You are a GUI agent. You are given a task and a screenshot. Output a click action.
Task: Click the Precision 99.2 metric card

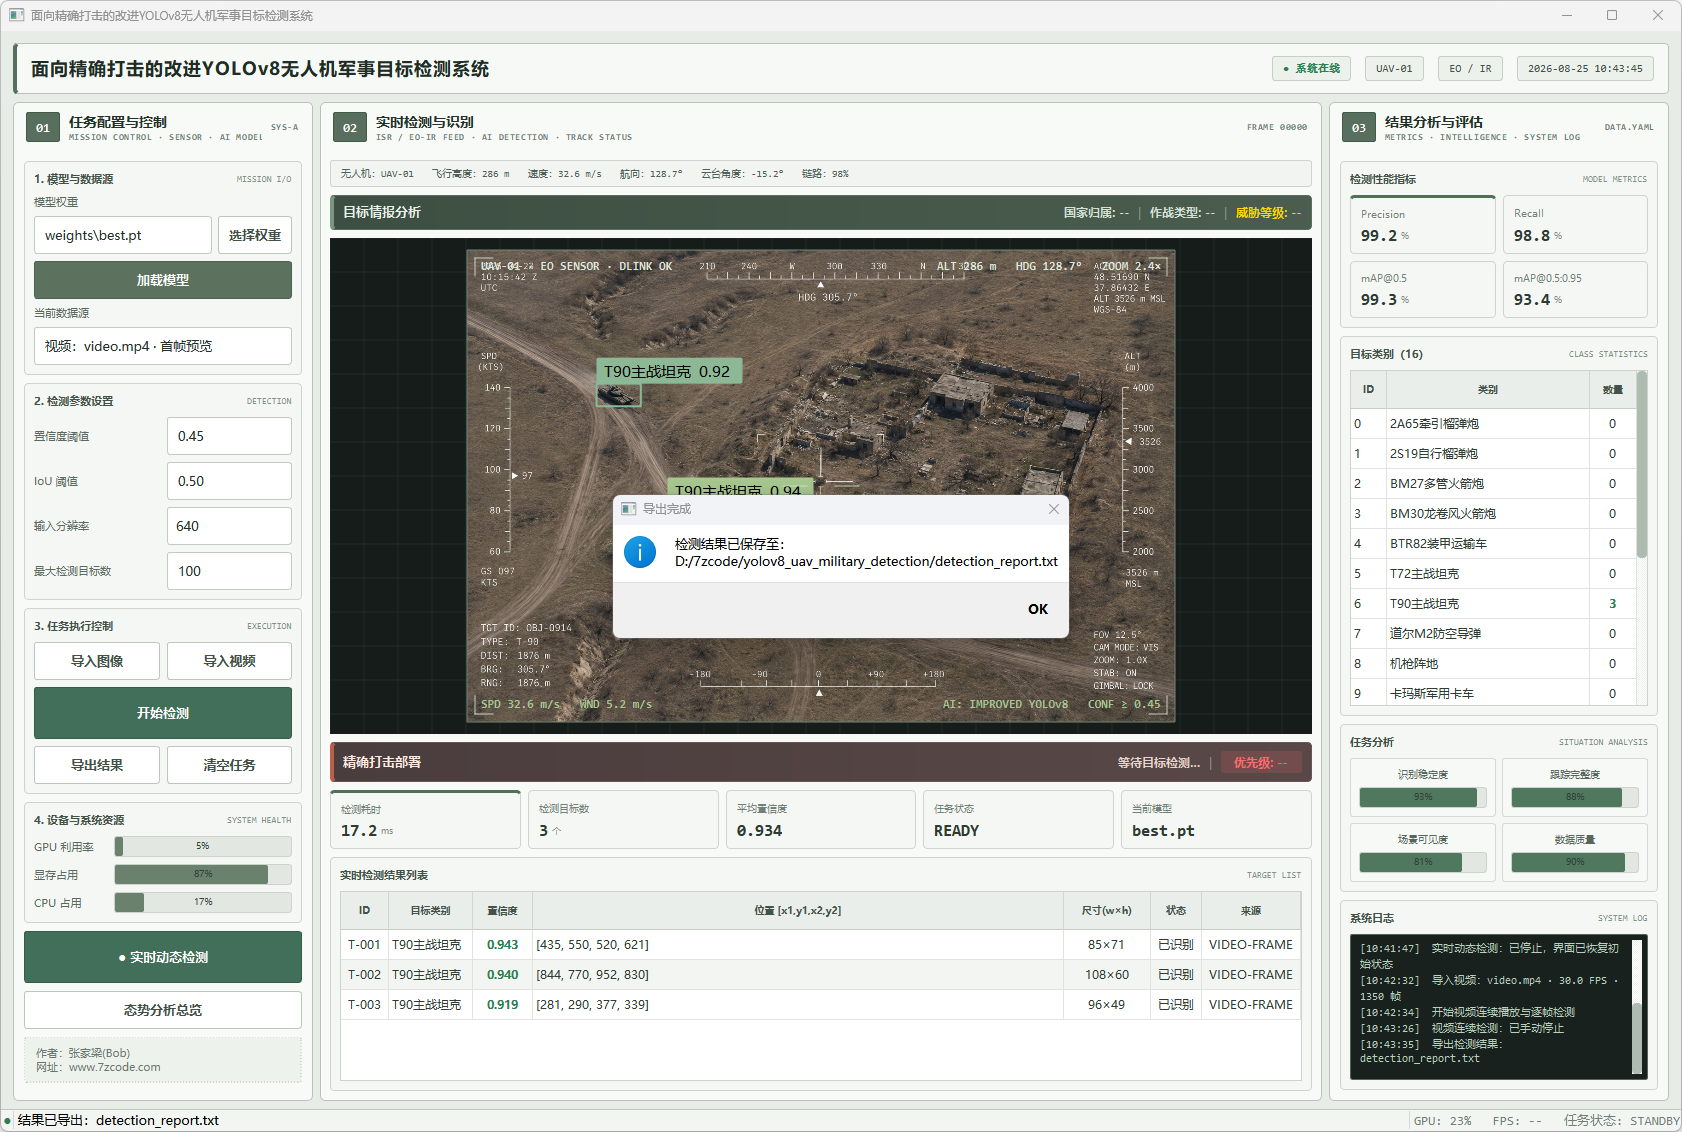(1423, 226)
